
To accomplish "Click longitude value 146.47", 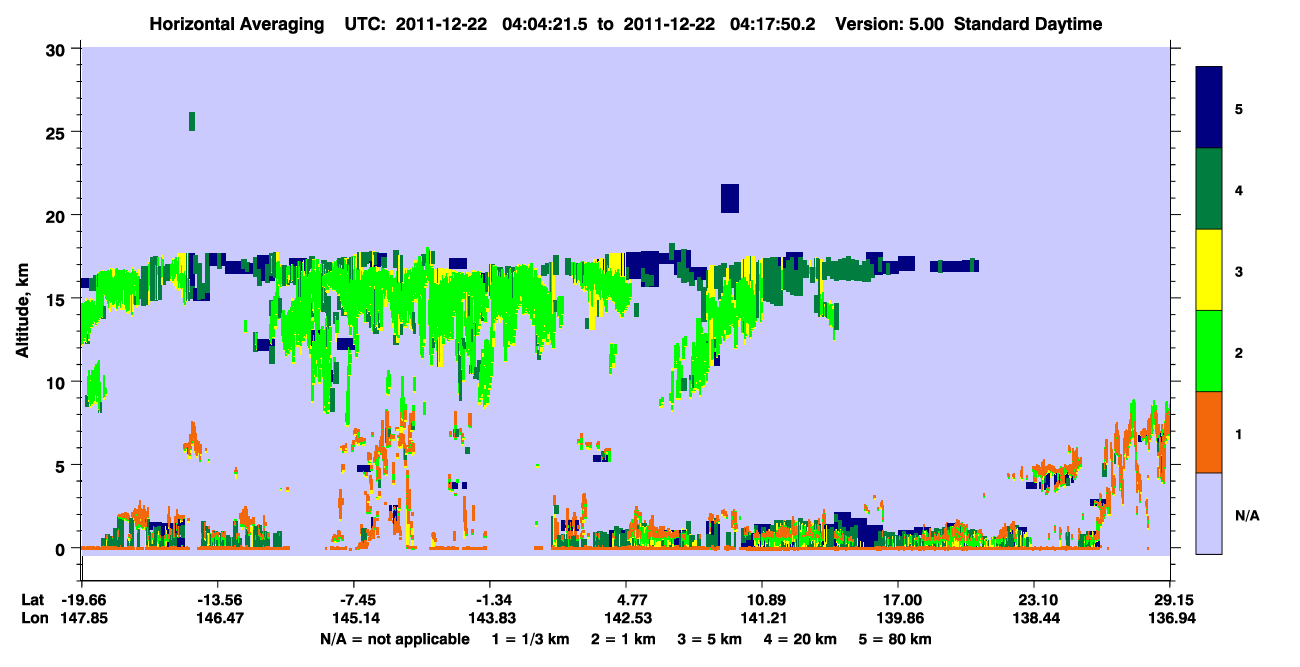I will coord(218,619).
